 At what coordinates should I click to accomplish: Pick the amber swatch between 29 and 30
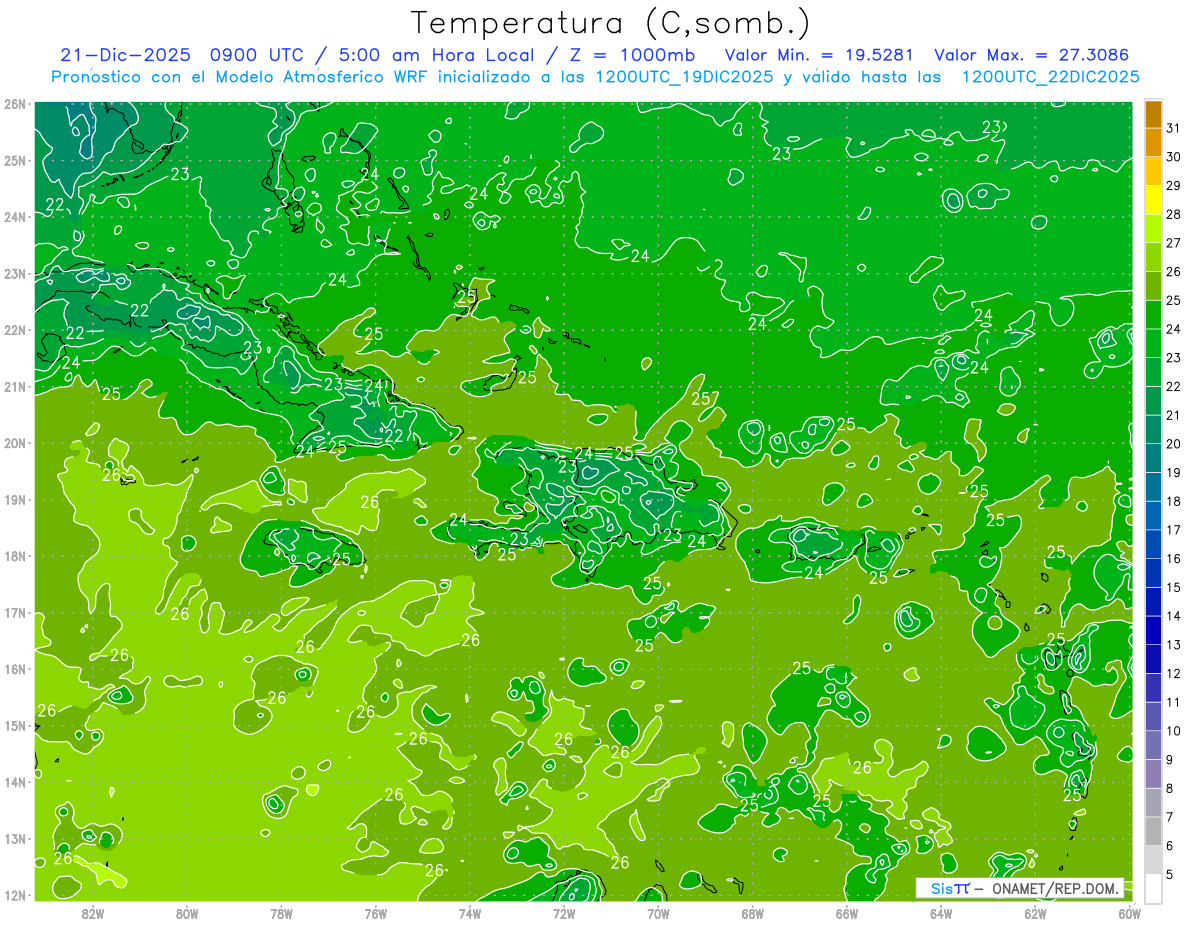click(x=1153, y=171)
